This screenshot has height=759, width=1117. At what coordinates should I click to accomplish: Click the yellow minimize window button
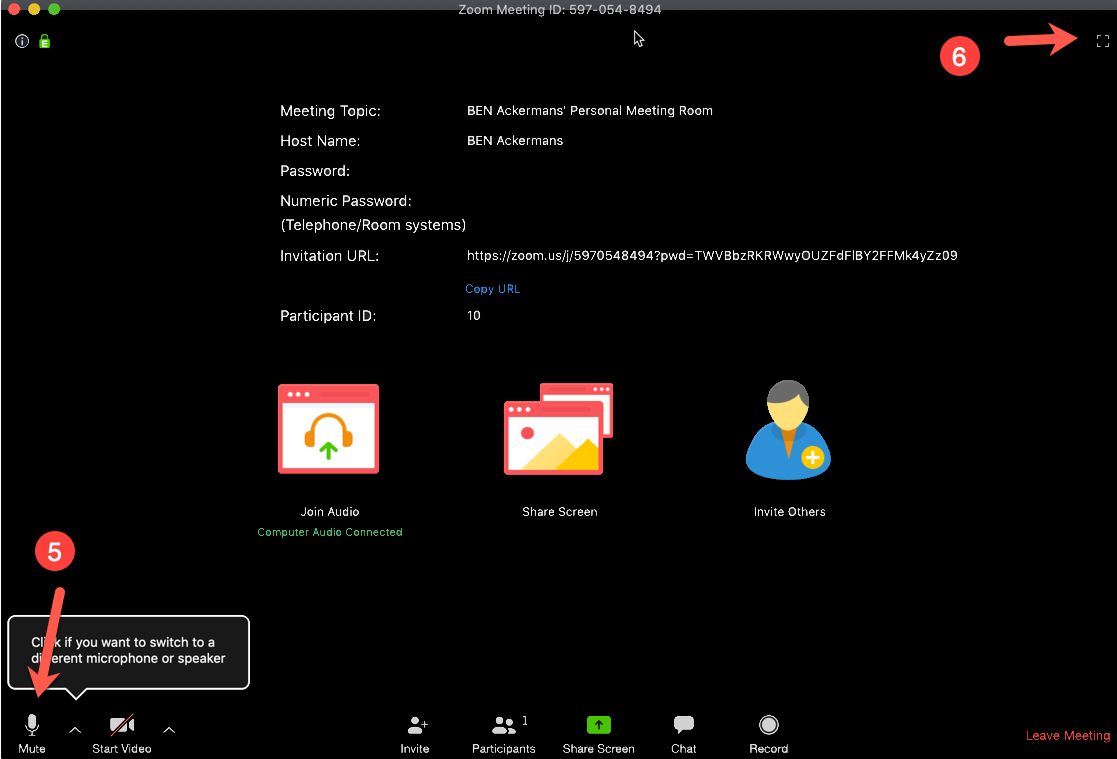pos(34,9)
